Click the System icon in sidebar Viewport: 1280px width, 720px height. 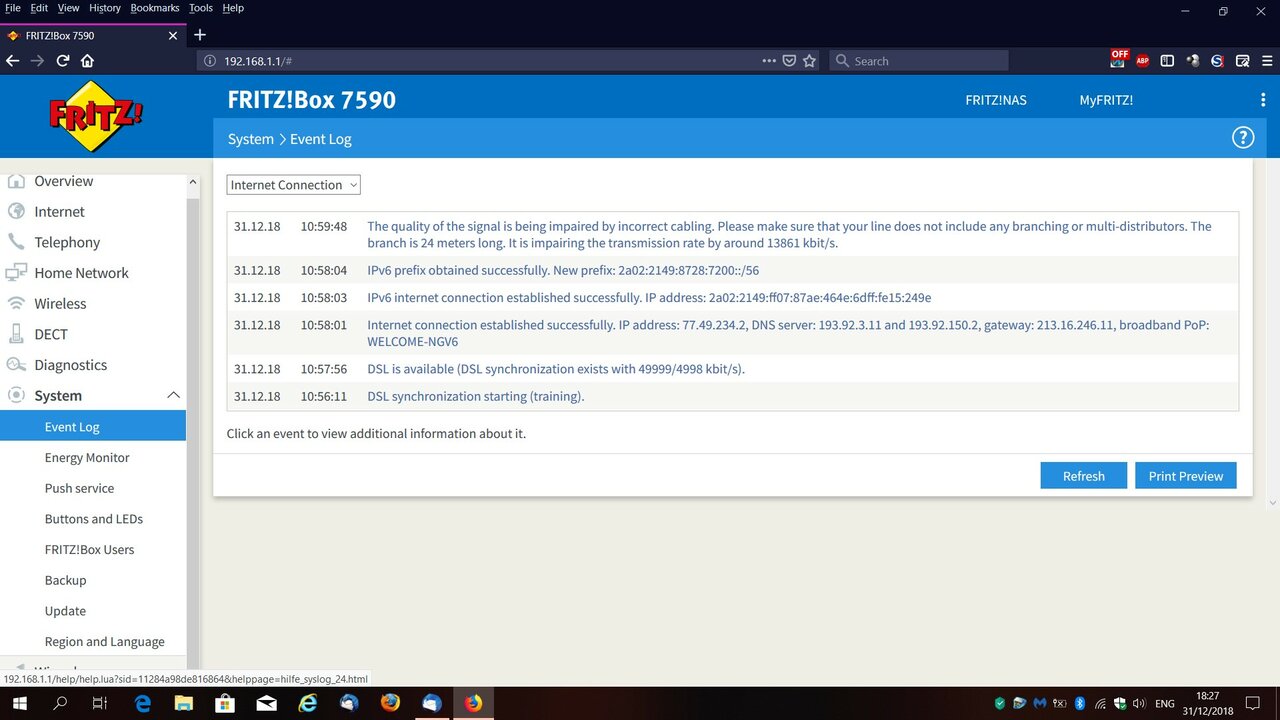[x=16, y=396]
